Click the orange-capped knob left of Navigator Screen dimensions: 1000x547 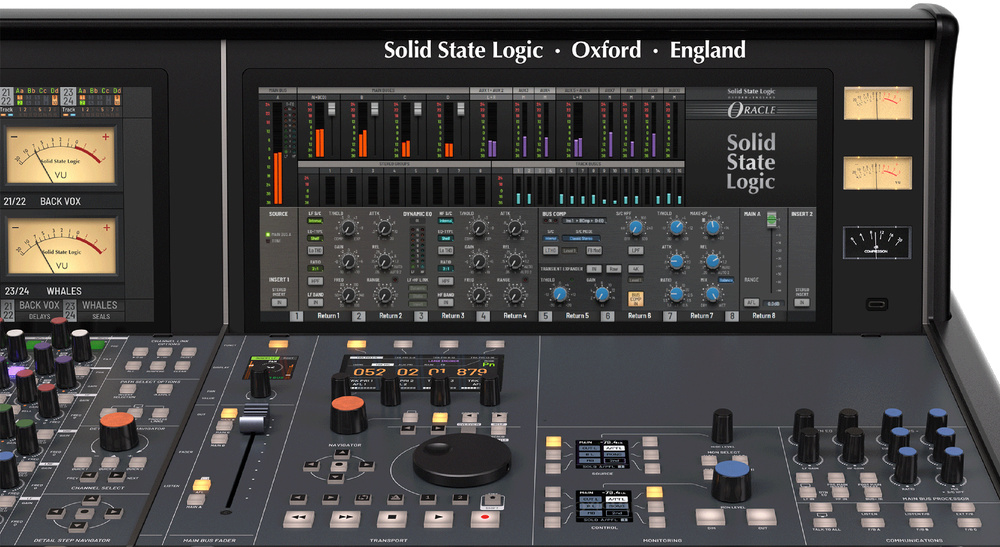(119, 432)
